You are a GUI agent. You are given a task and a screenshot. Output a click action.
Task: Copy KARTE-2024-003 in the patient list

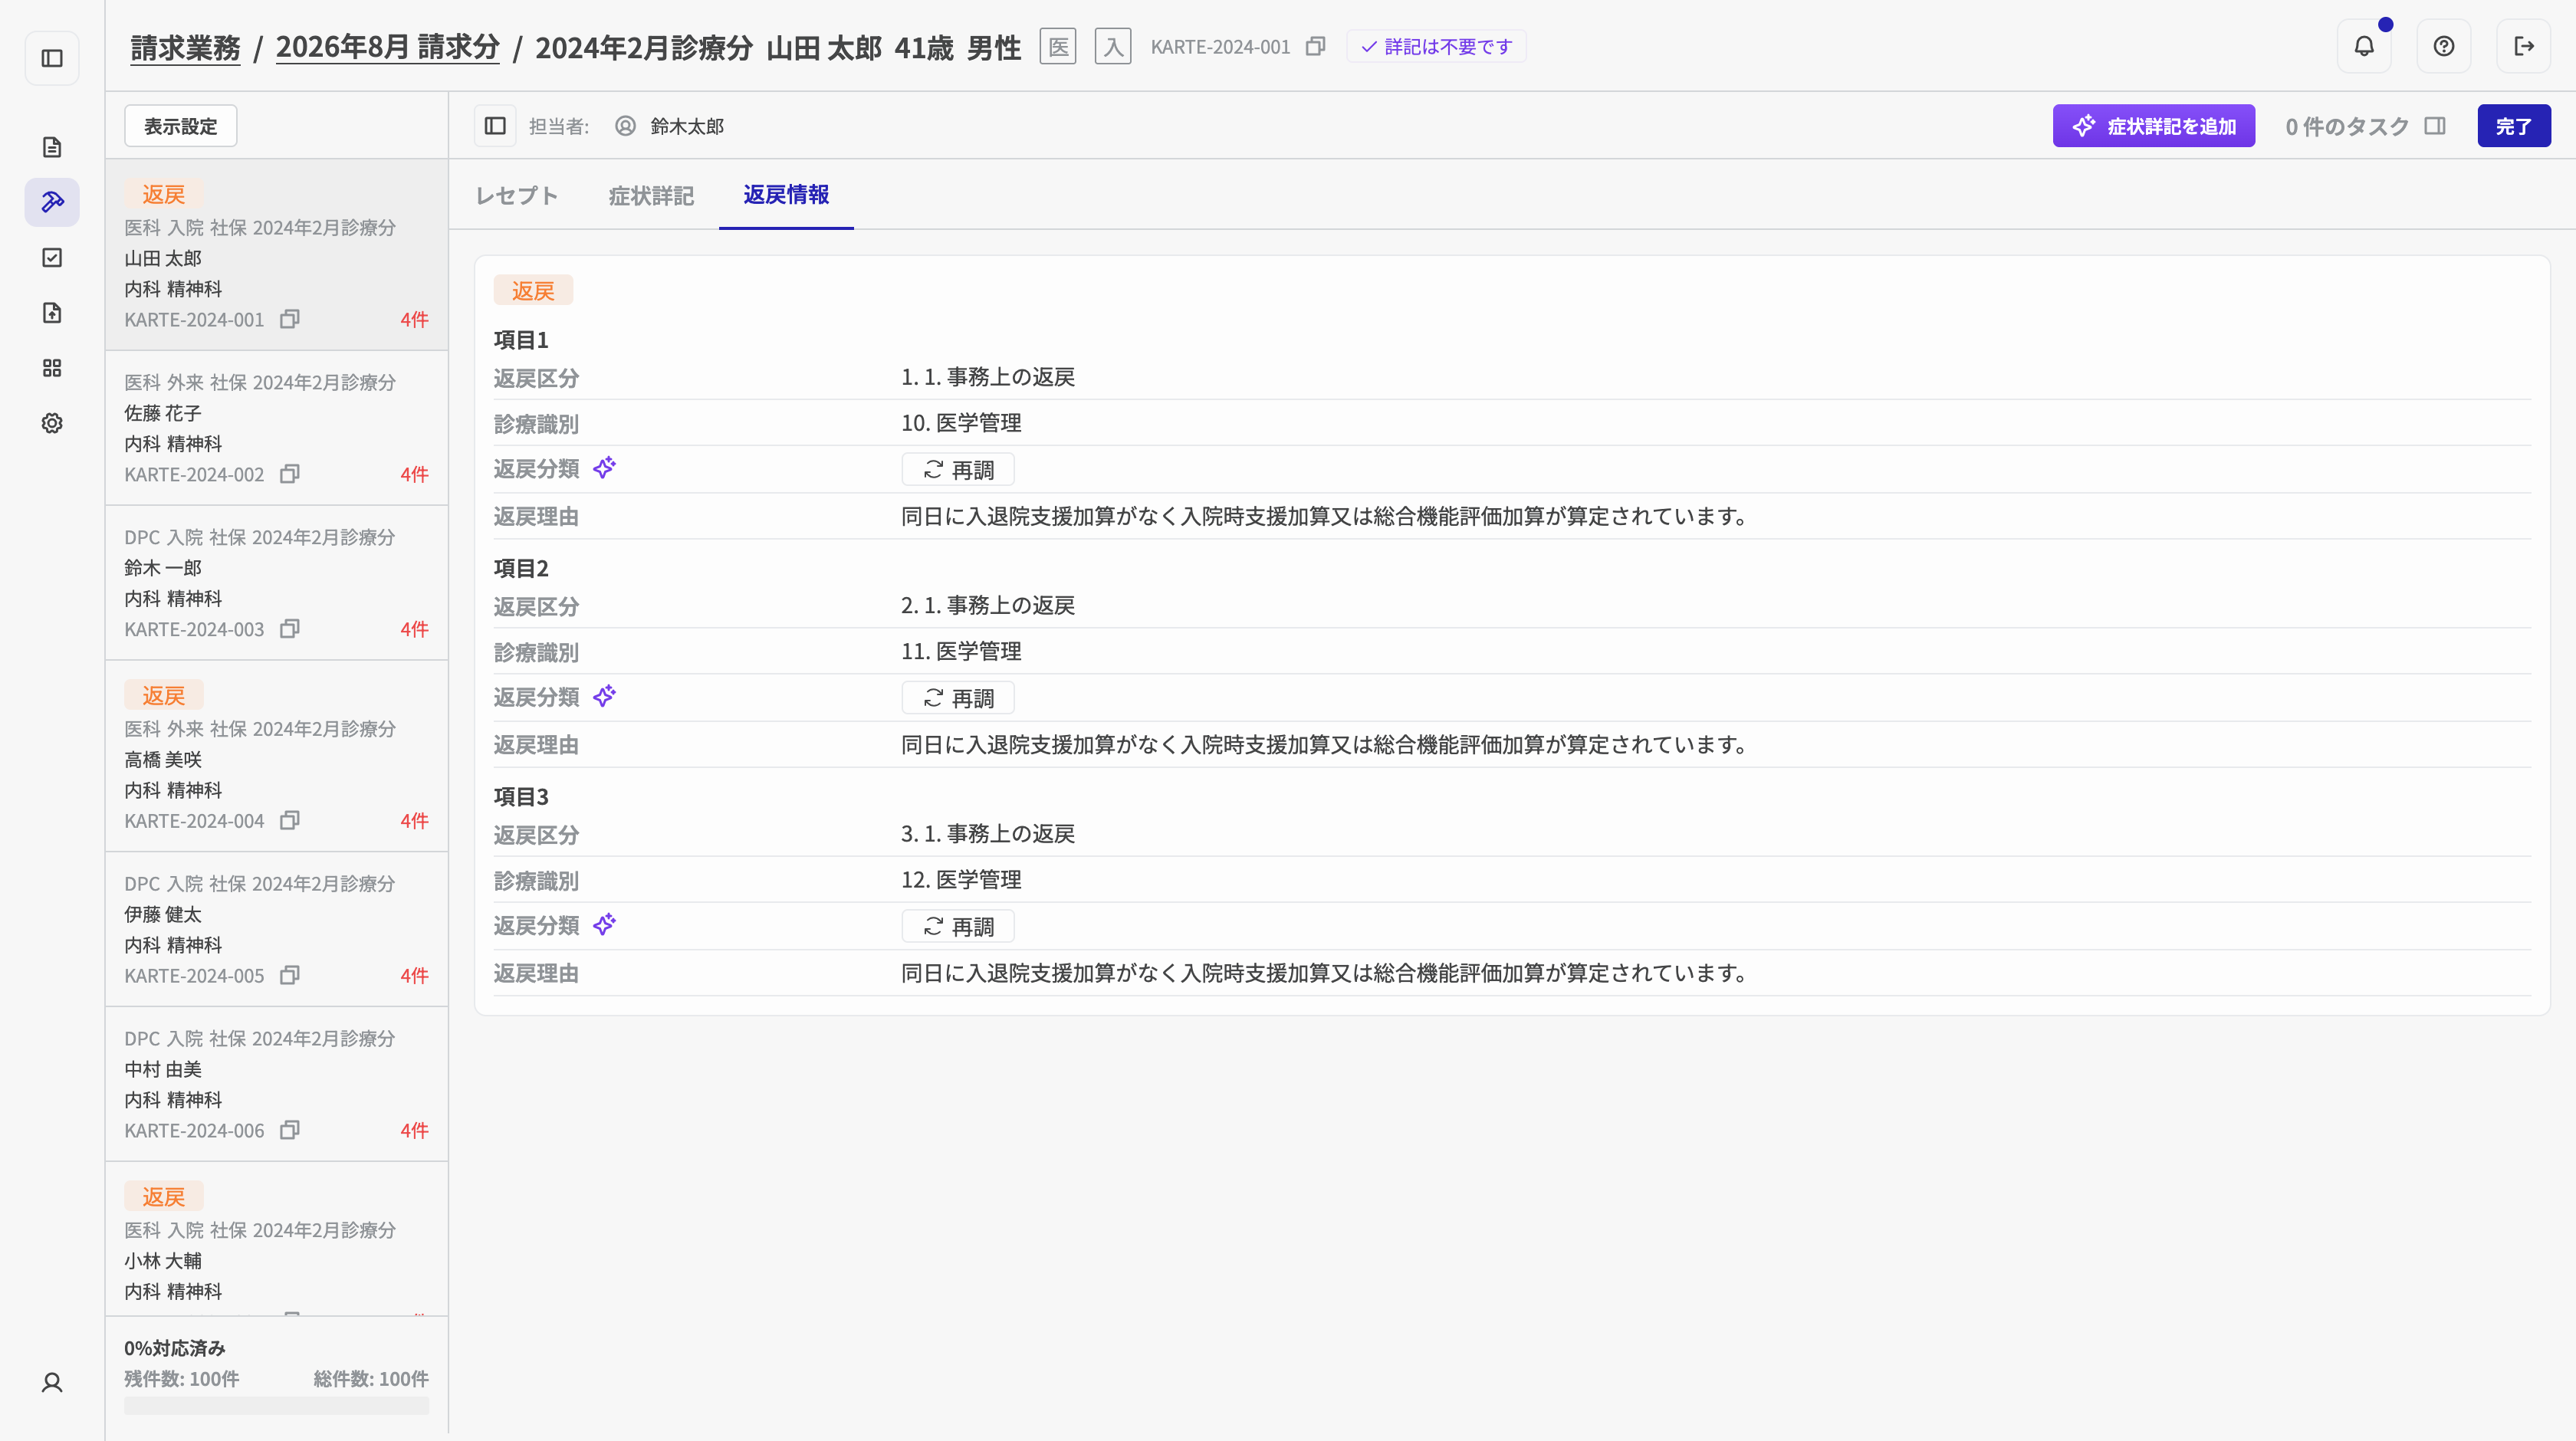(x=290, y=629)
